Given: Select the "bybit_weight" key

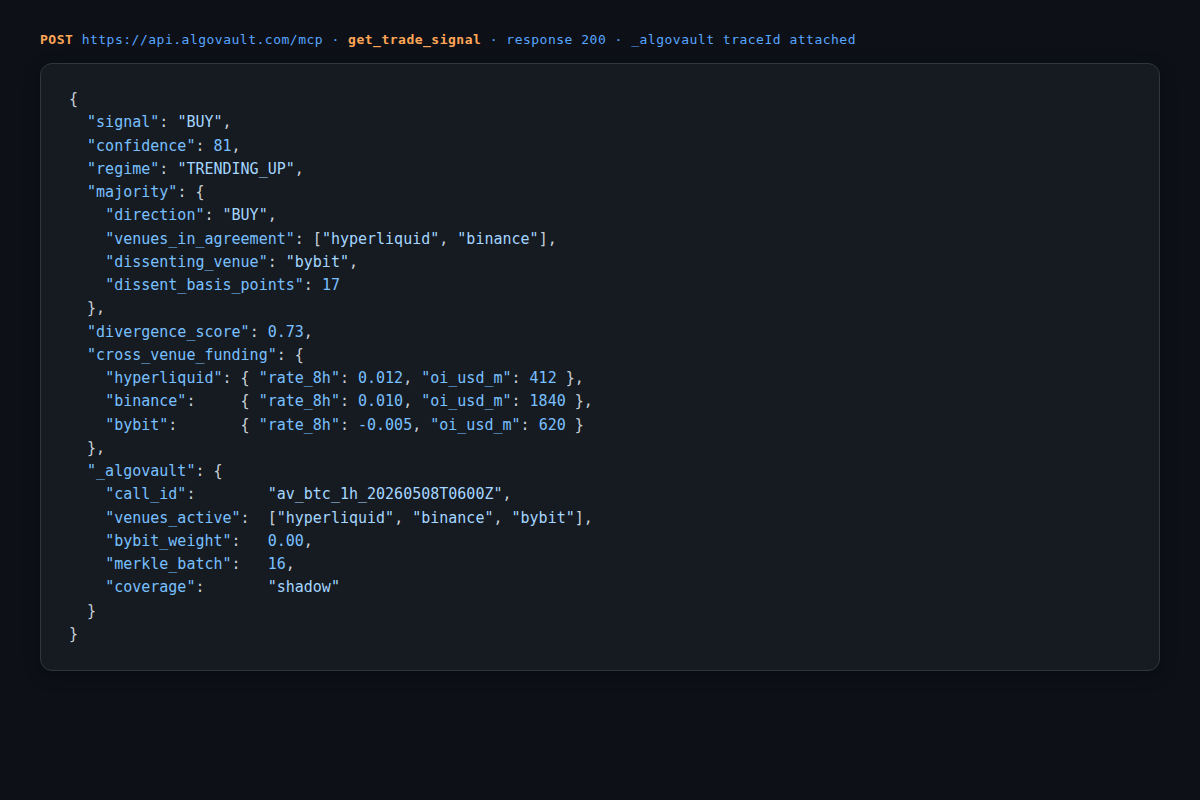Looking at the screenshot, I should click(169, 541).
